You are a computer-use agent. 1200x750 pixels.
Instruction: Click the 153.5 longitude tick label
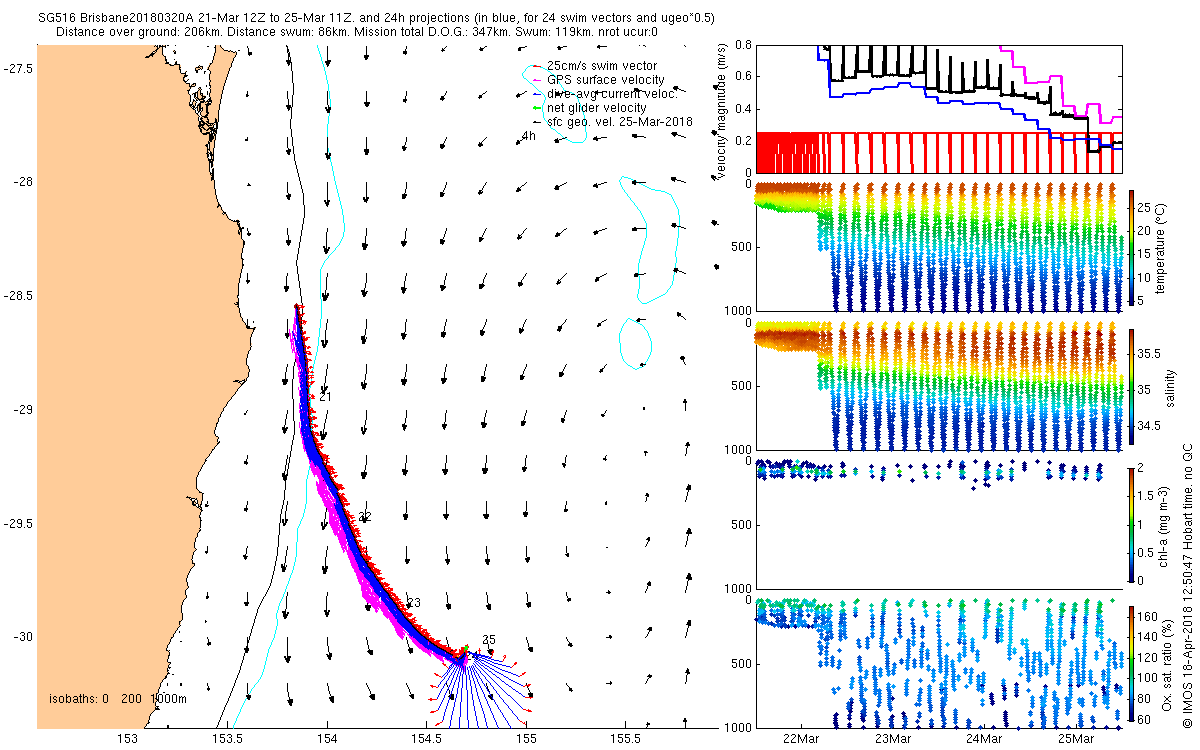[229, 739]
